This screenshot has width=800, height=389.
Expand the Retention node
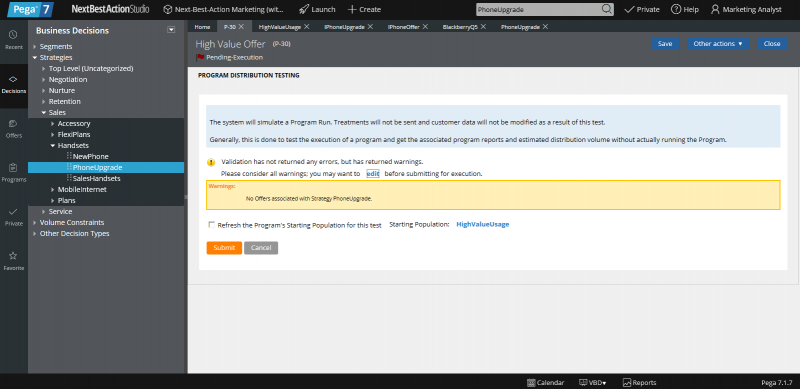point(44,102)
